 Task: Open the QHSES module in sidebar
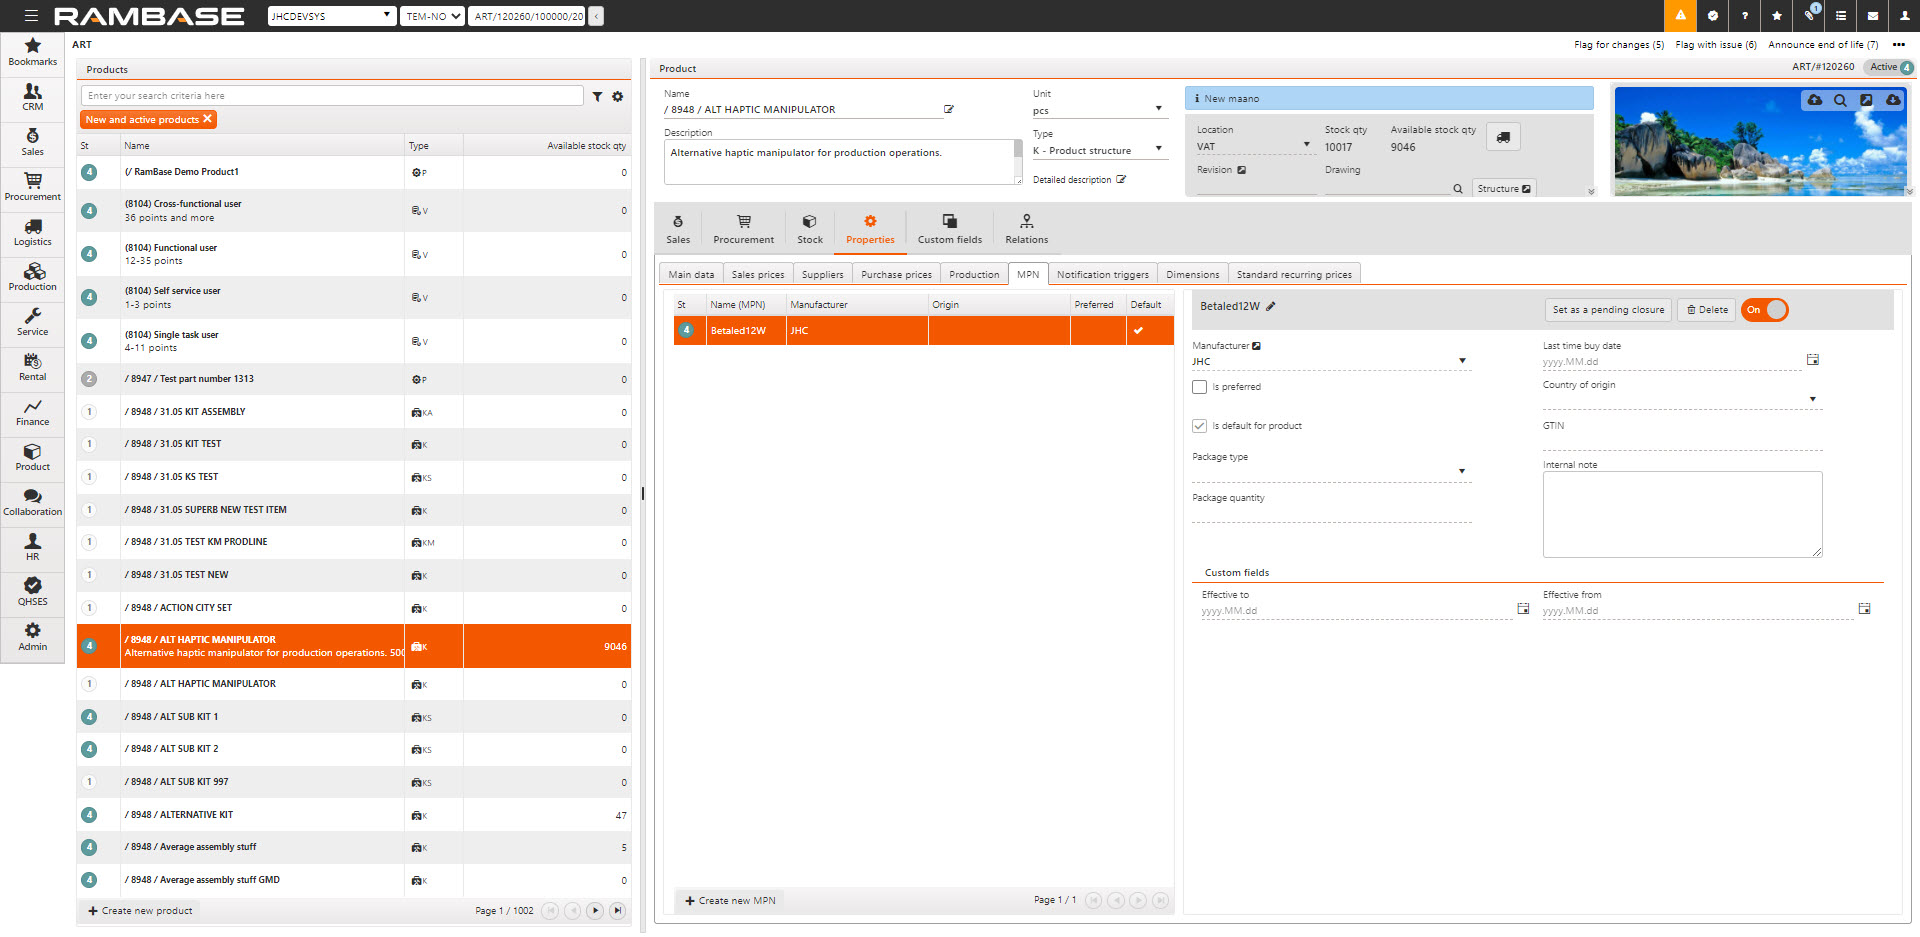[32, 591]
